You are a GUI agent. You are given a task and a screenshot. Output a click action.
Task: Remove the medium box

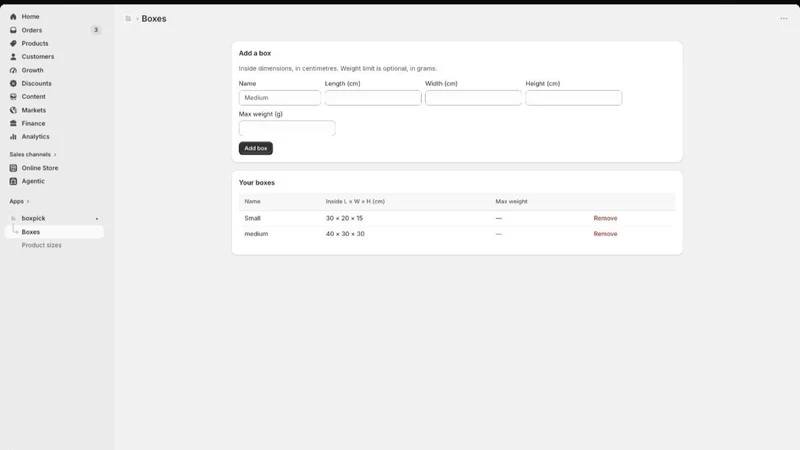click(605, 234)
